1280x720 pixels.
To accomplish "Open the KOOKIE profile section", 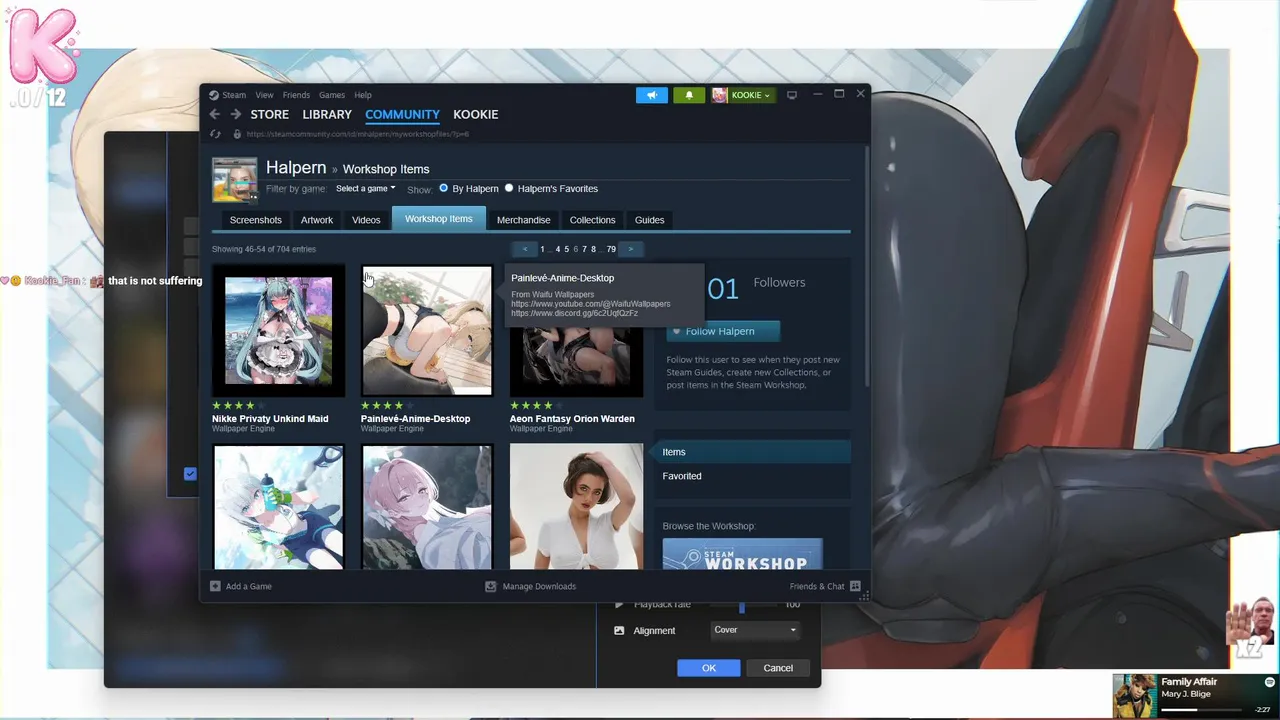I will 475,114.
